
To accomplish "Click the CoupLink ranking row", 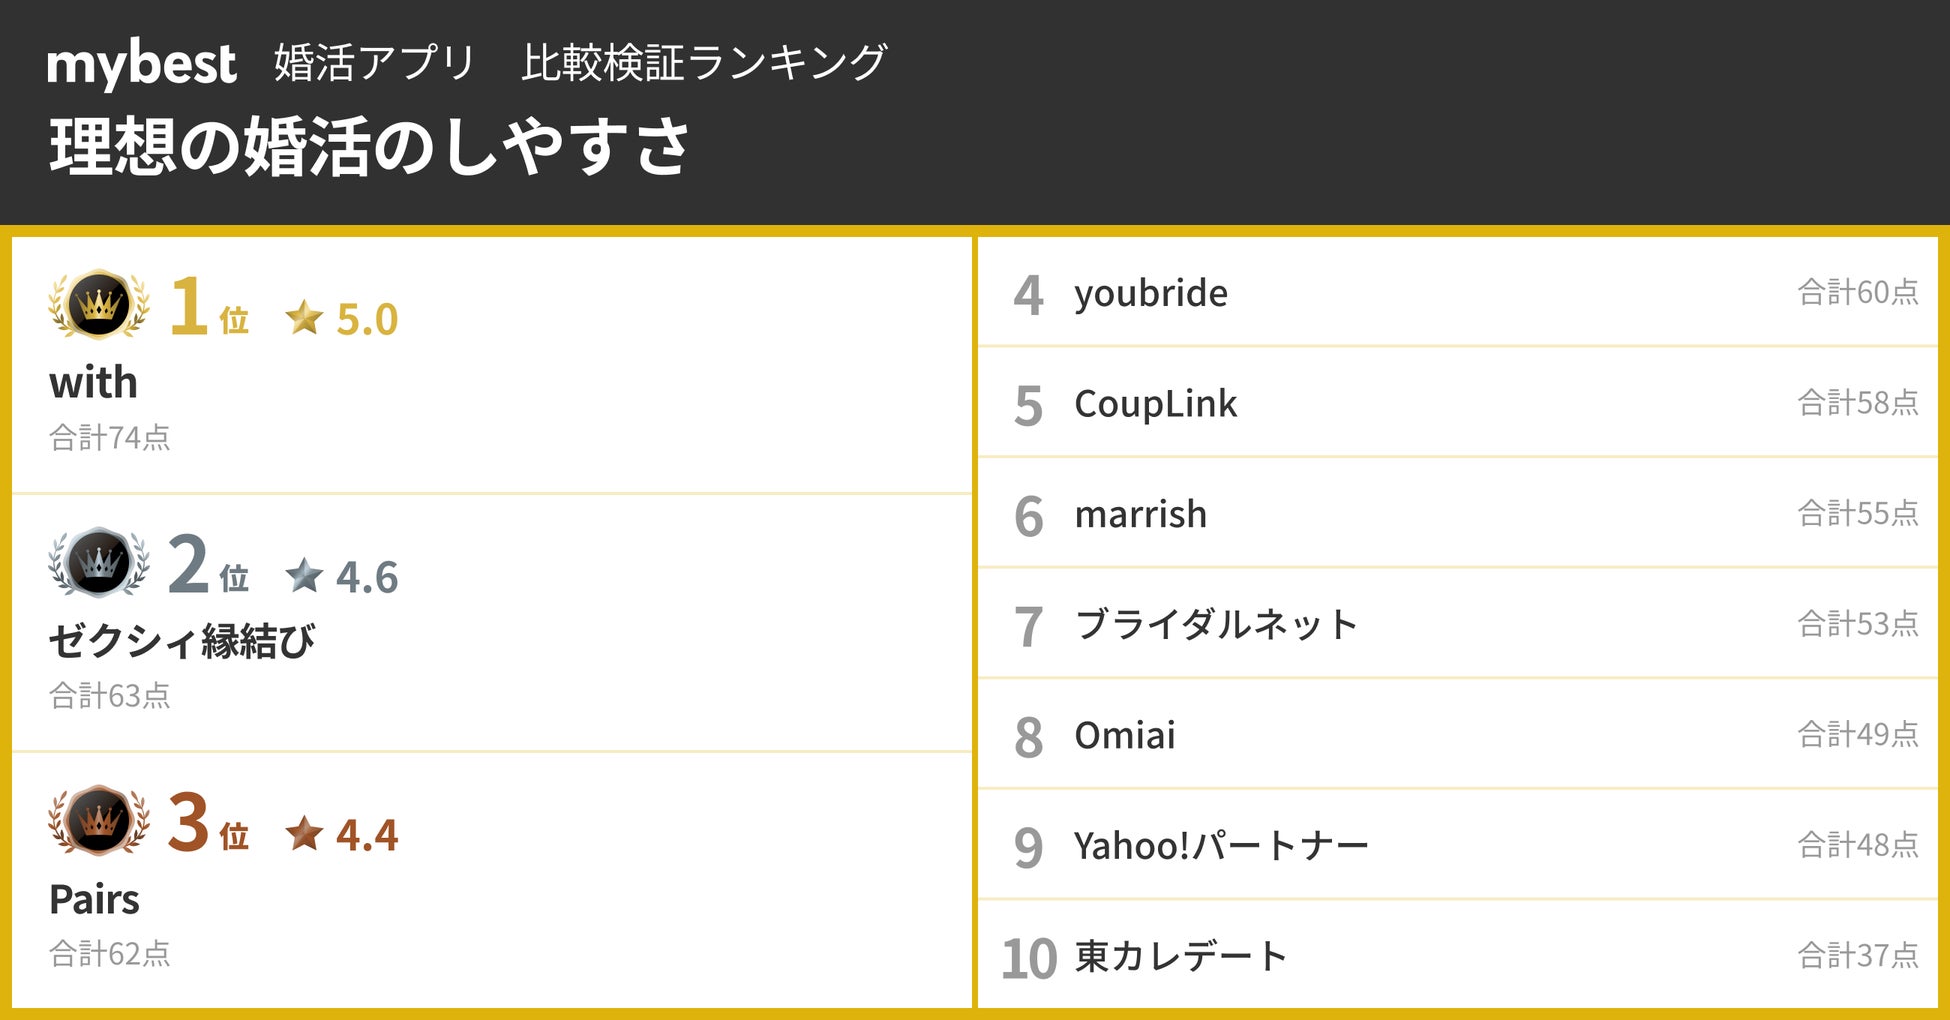I will point(1155,404).
